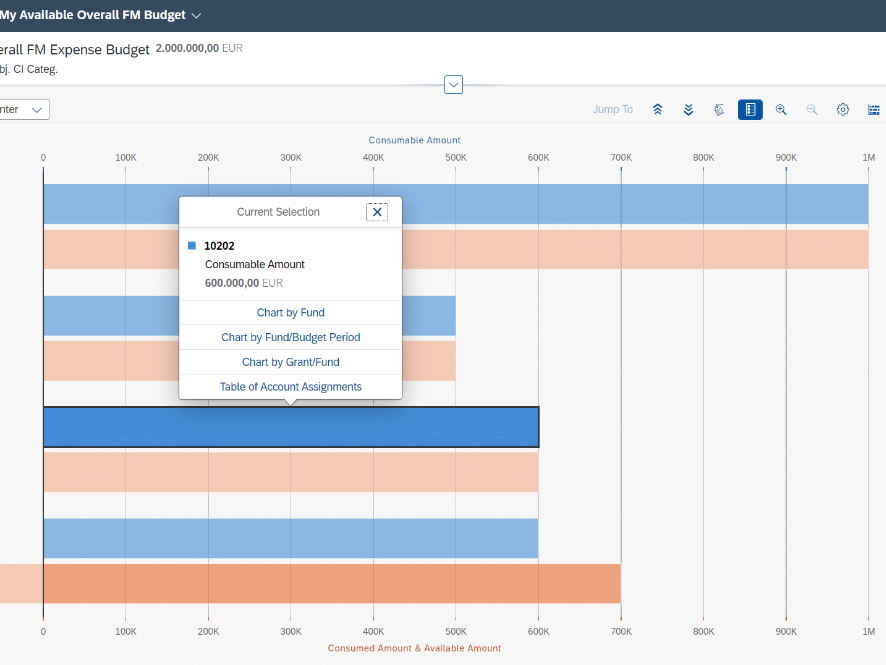Open the My Available Overall FM Budget dropdown
This screenshot has width=886, height=665.
(x=196, y=15)
